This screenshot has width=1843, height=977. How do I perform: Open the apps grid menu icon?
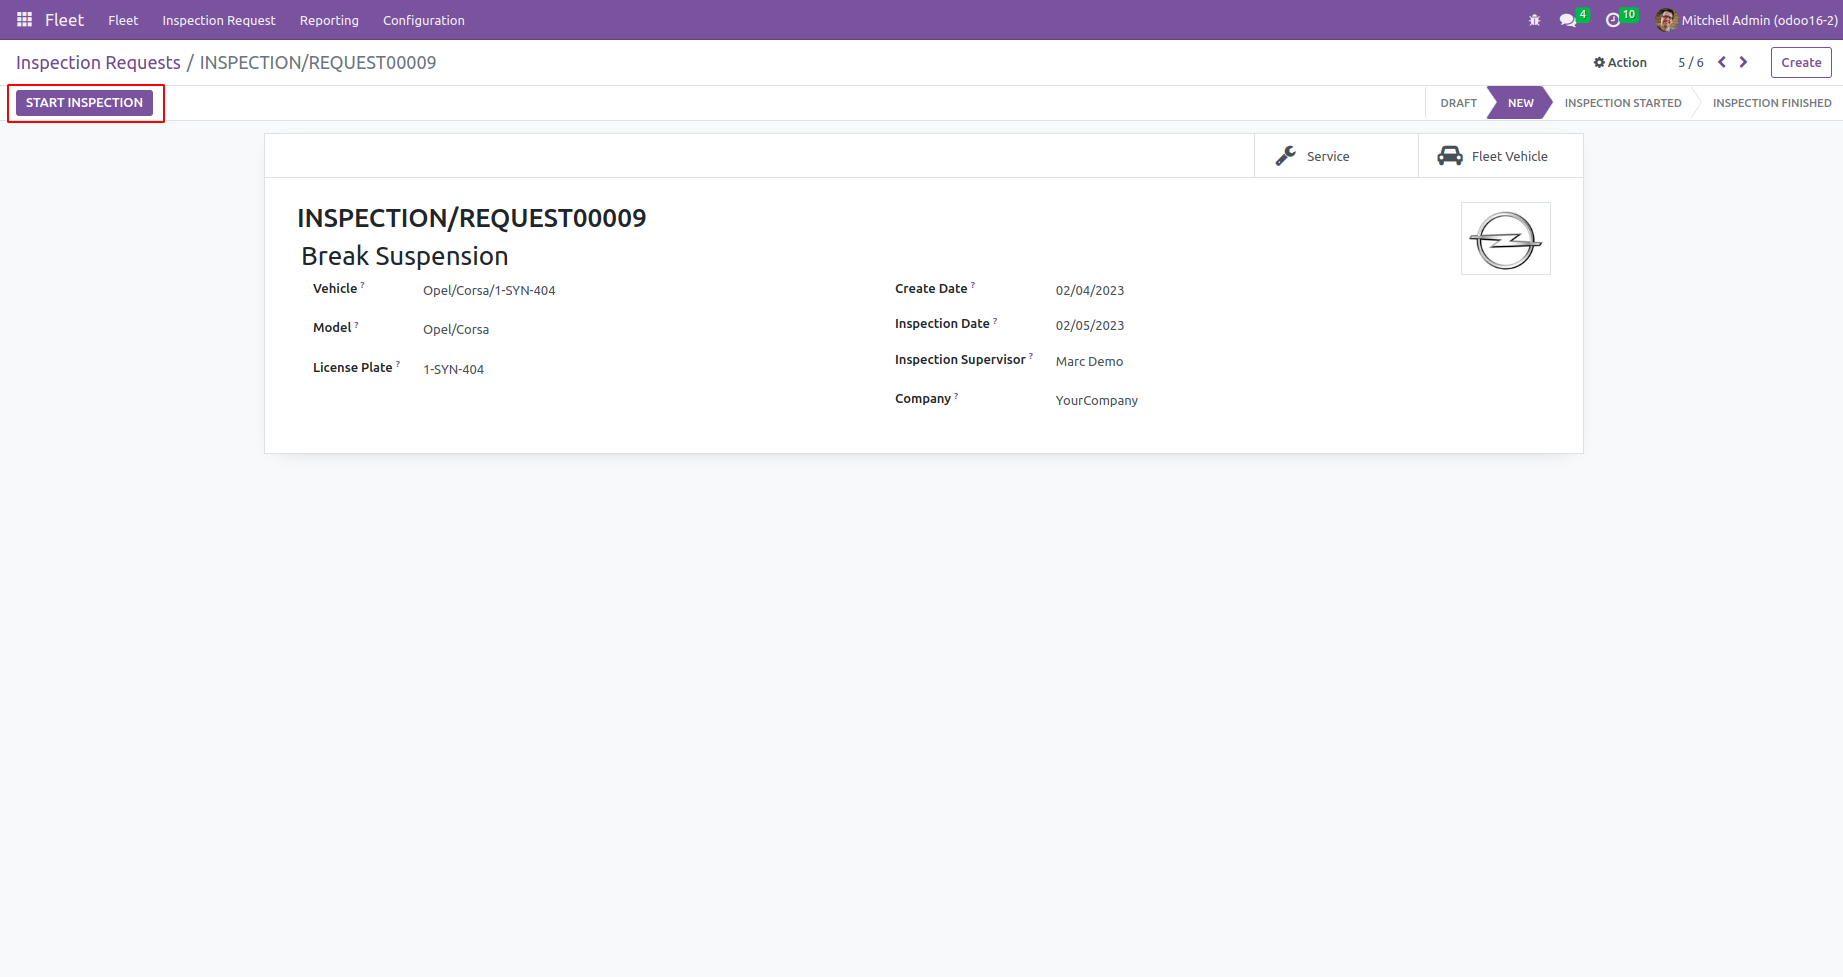point(24,20)
